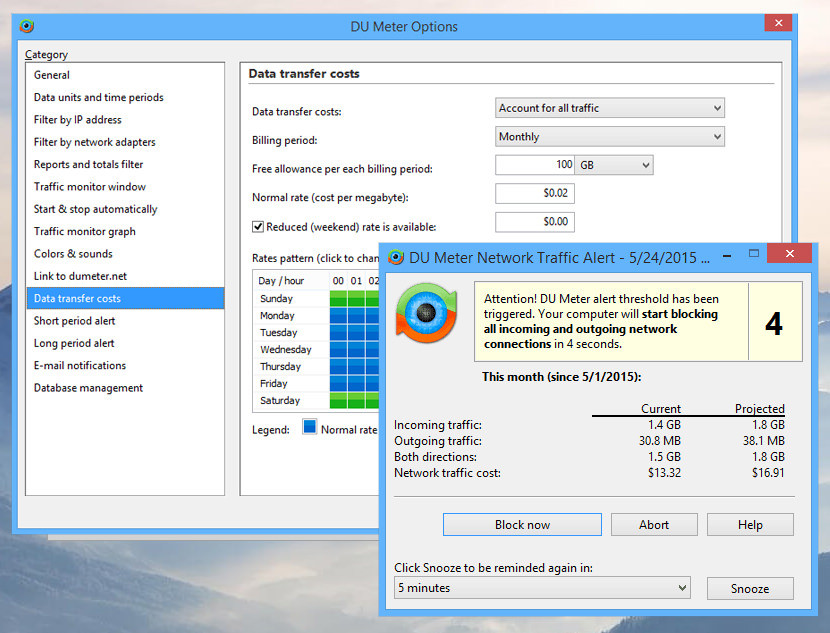Click DU Meter Options title bar eye icon
The width and height of the screenshot is (830, 633).
point(26,25)
